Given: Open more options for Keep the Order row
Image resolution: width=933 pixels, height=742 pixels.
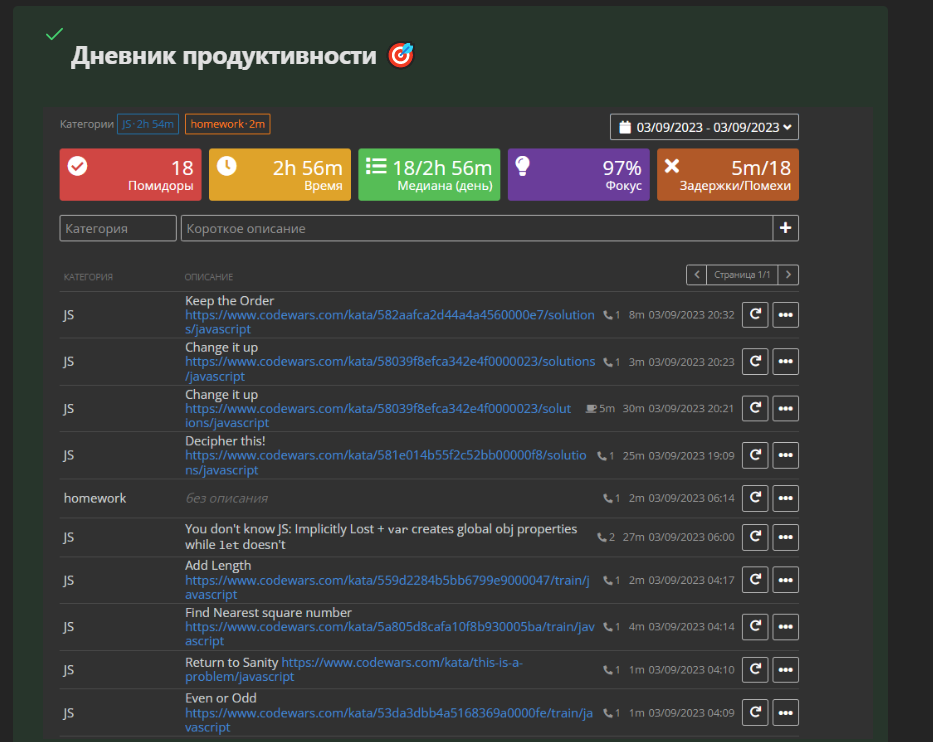Looking at the screenshot, I should coord(786,315).
